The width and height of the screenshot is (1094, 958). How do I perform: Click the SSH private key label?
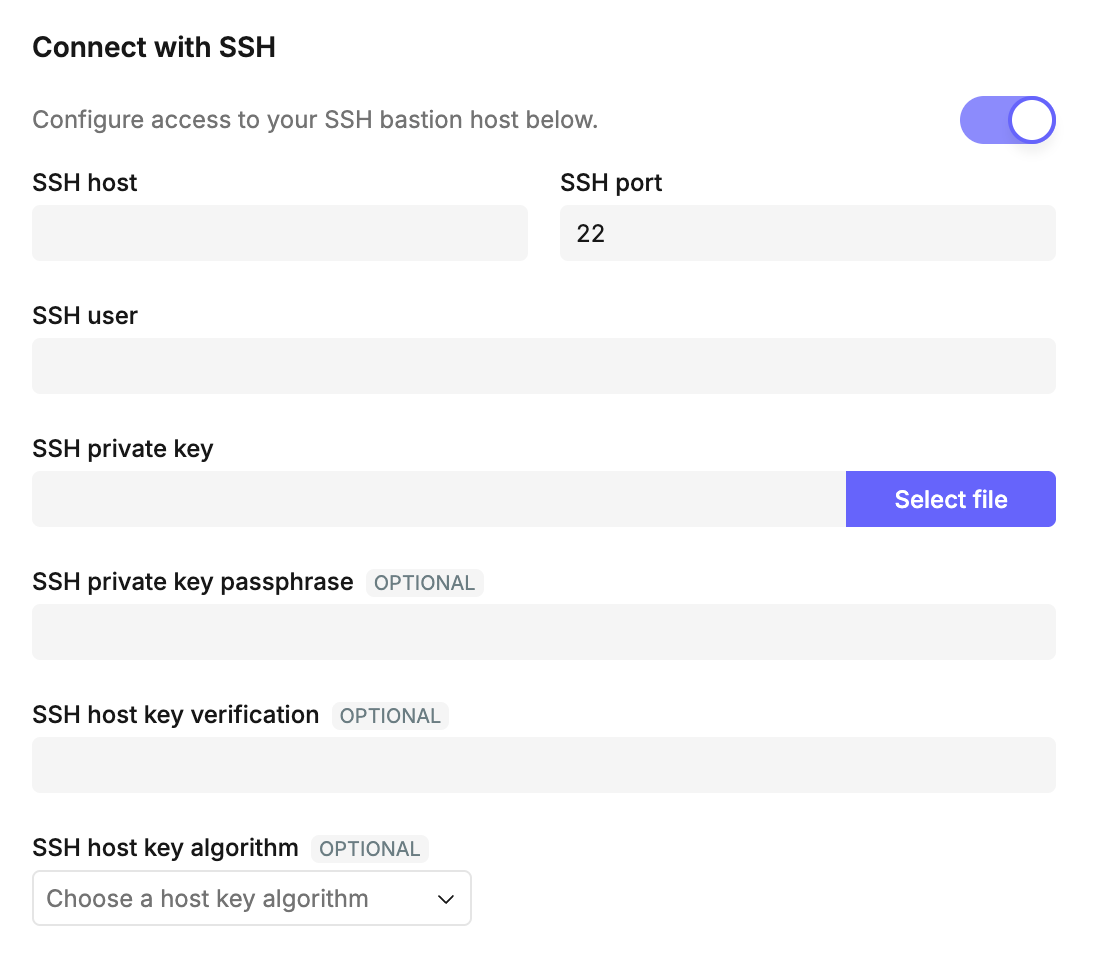click(123, 449)
